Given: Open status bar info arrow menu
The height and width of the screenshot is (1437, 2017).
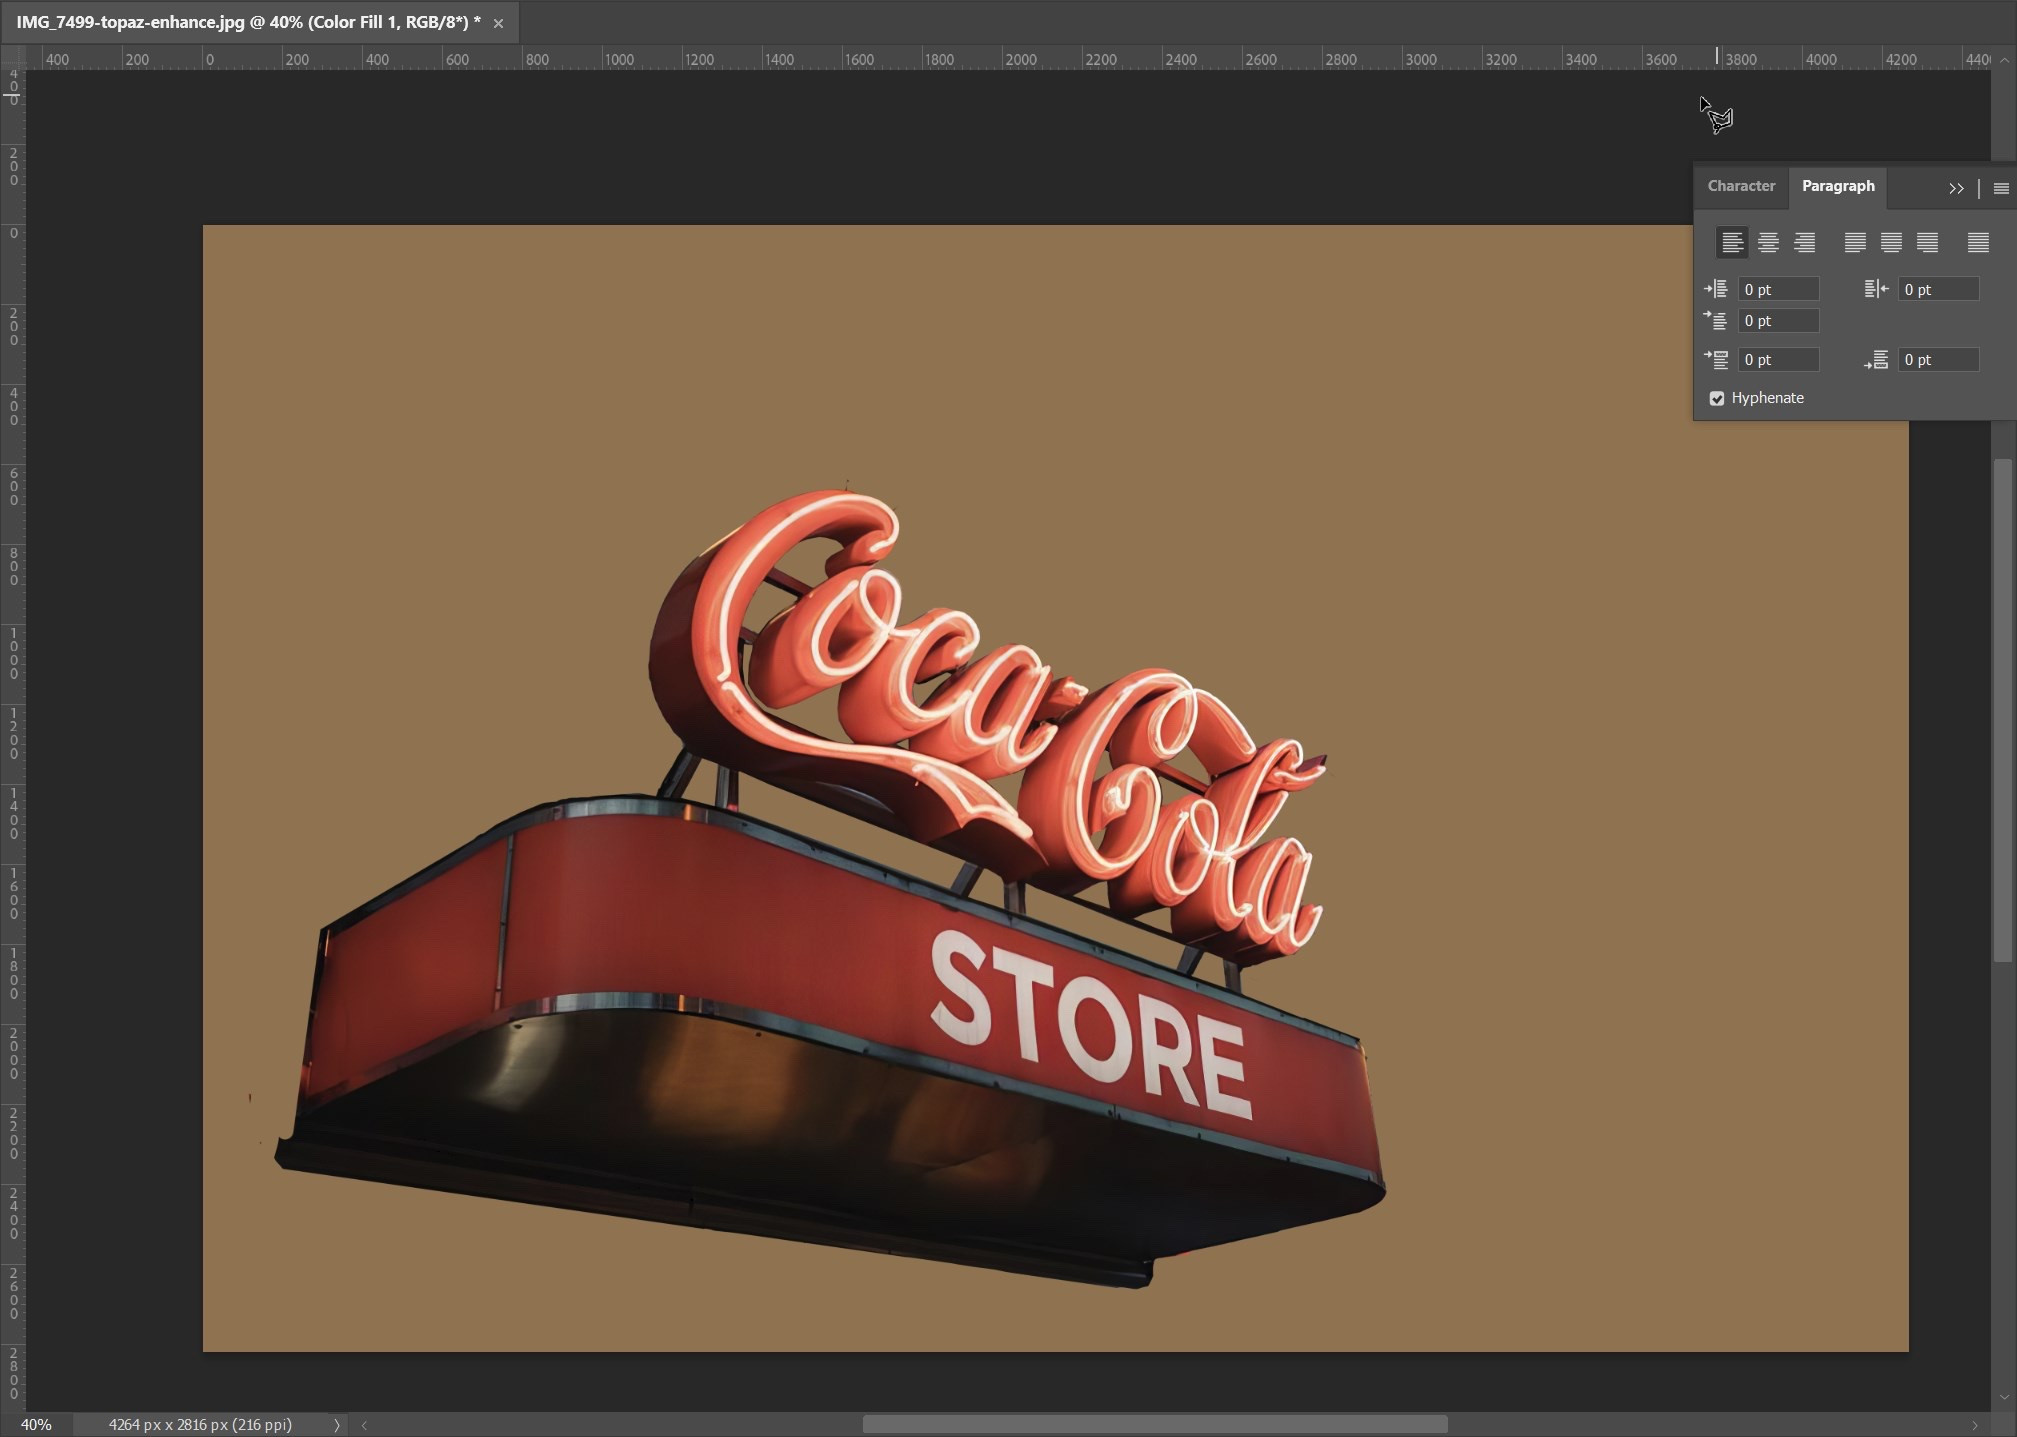Looking at the screenshot, I should pos(337,1425).
